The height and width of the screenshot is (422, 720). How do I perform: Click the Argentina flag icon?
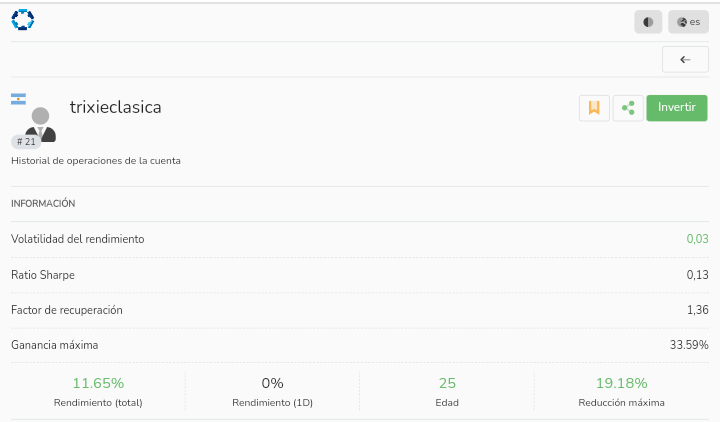[18, 99]
